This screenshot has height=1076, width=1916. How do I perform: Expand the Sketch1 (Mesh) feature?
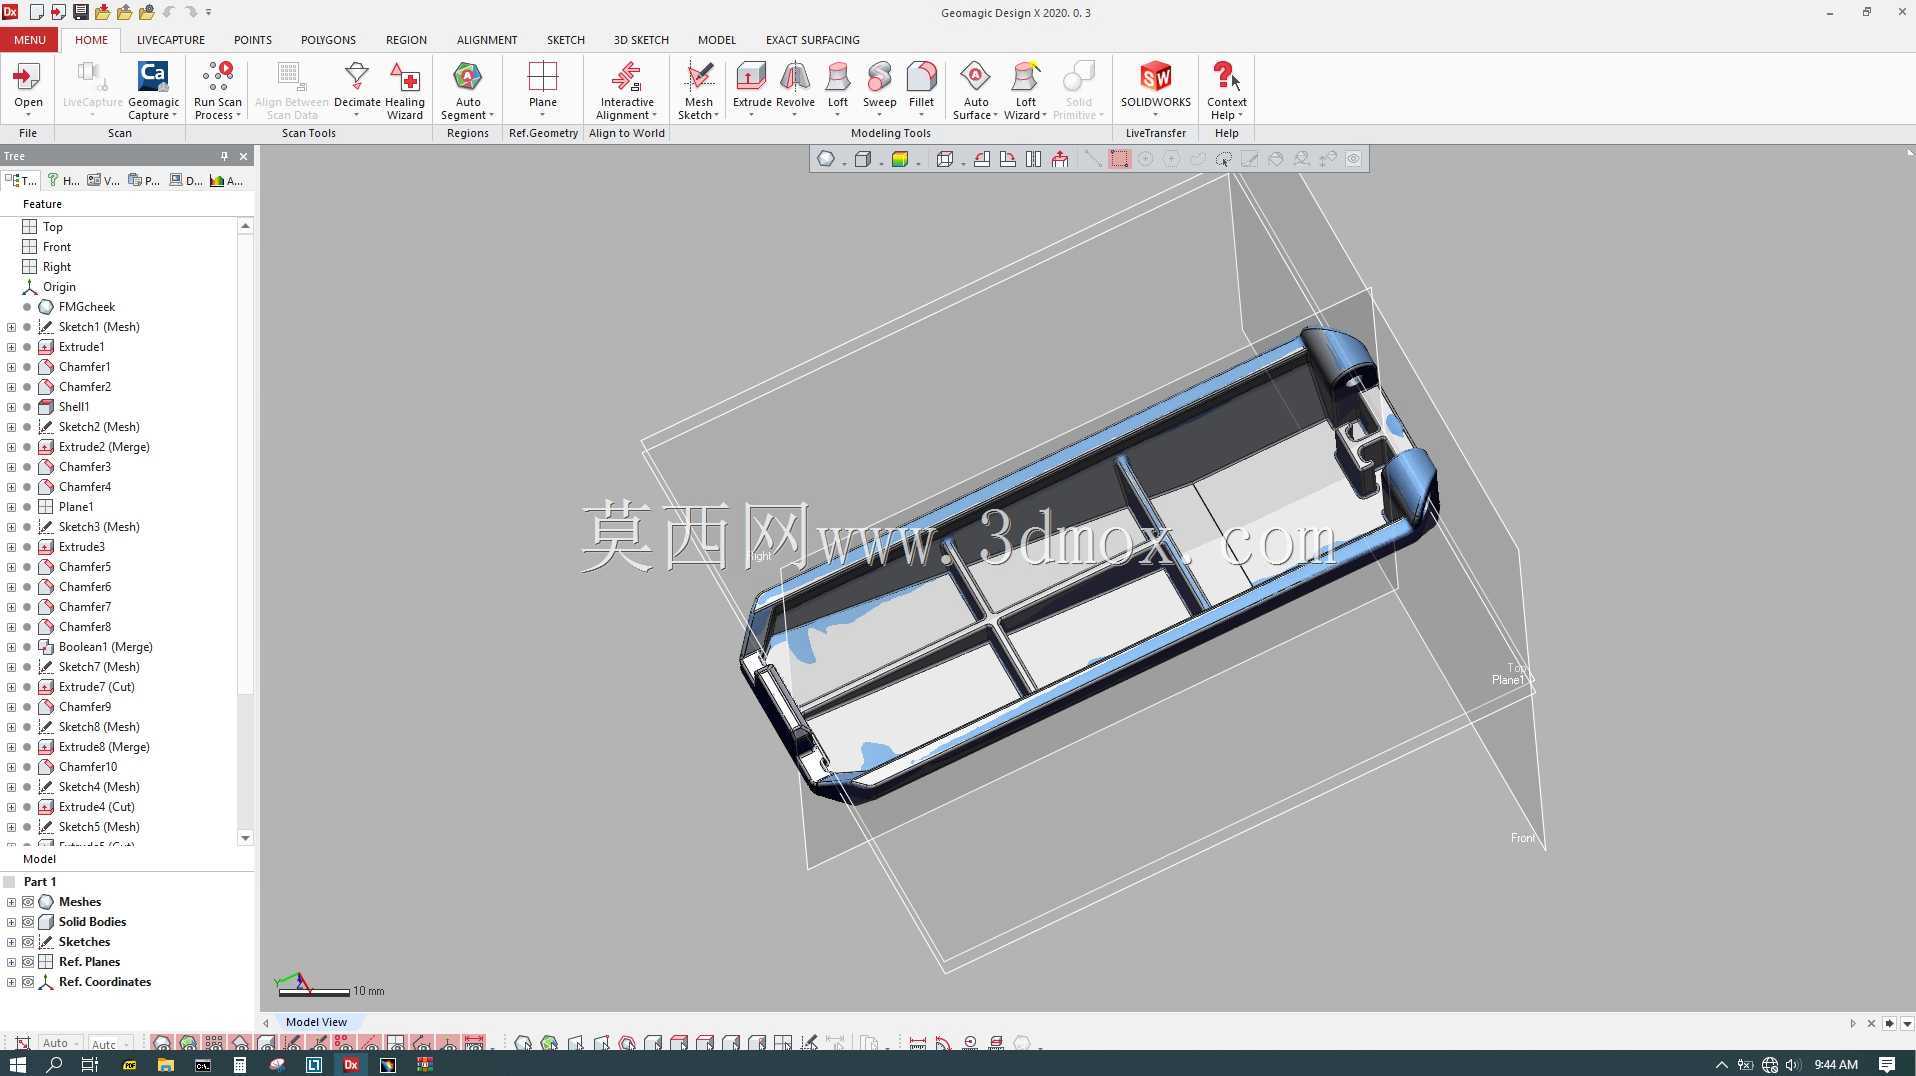[11, 327]
